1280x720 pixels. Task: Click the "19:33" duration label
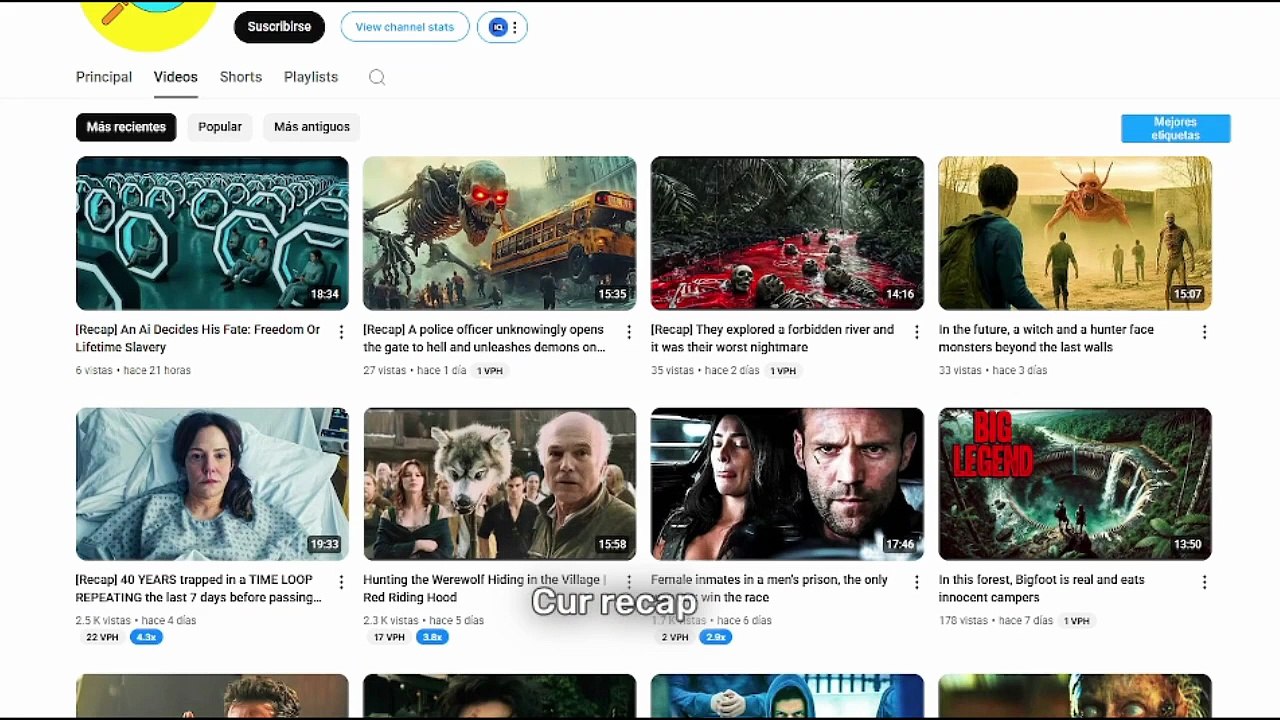point(324,544)
